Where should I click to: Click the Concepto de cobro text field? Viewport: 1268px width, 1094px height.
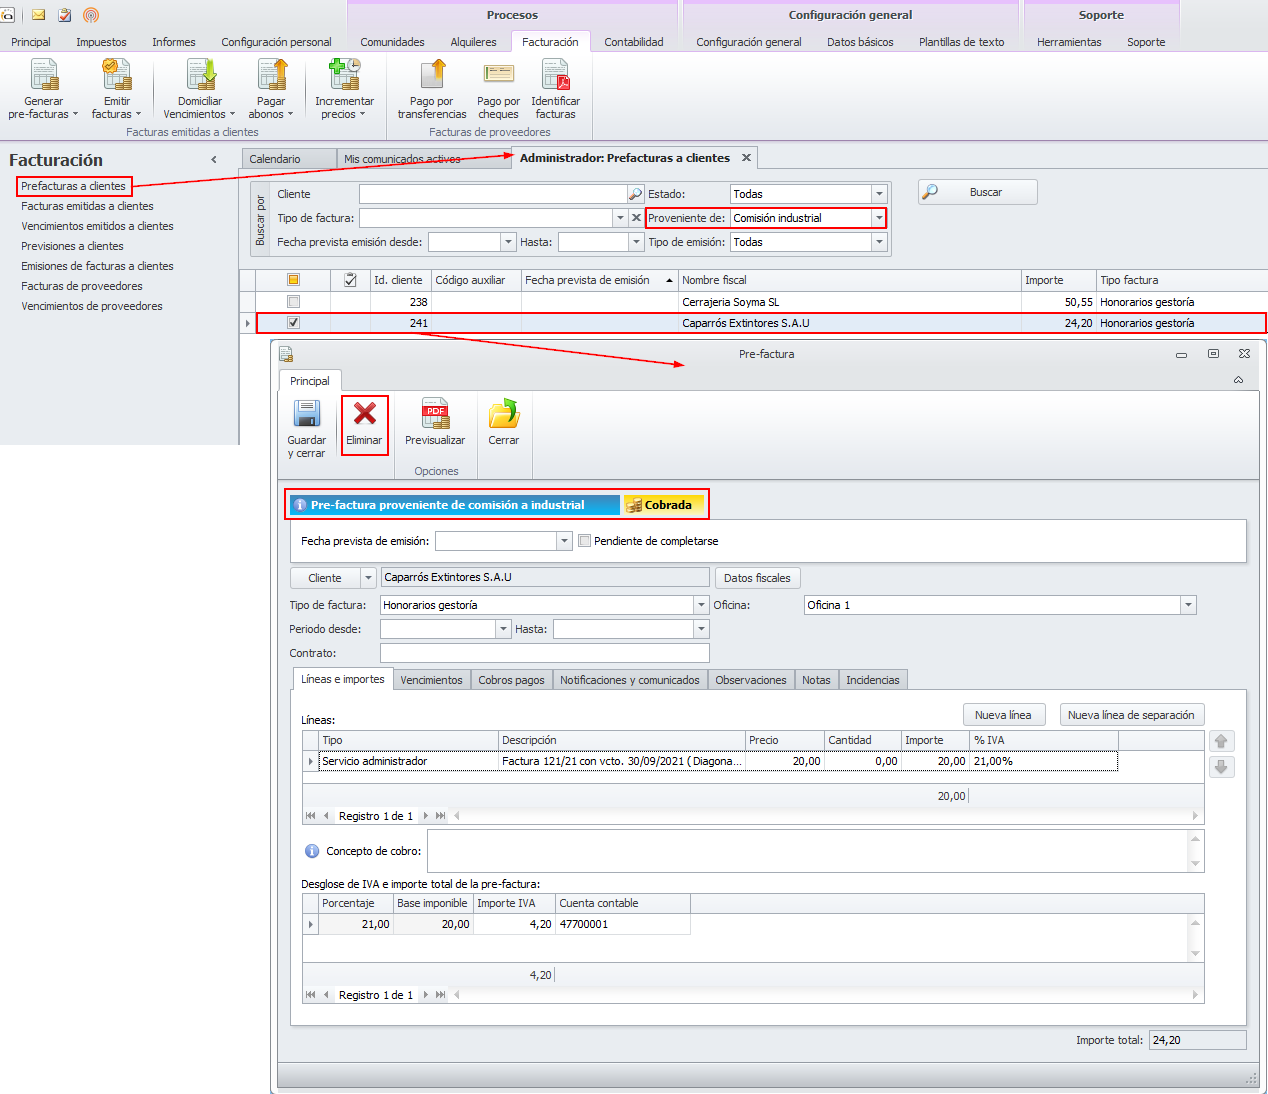(806, 851)
